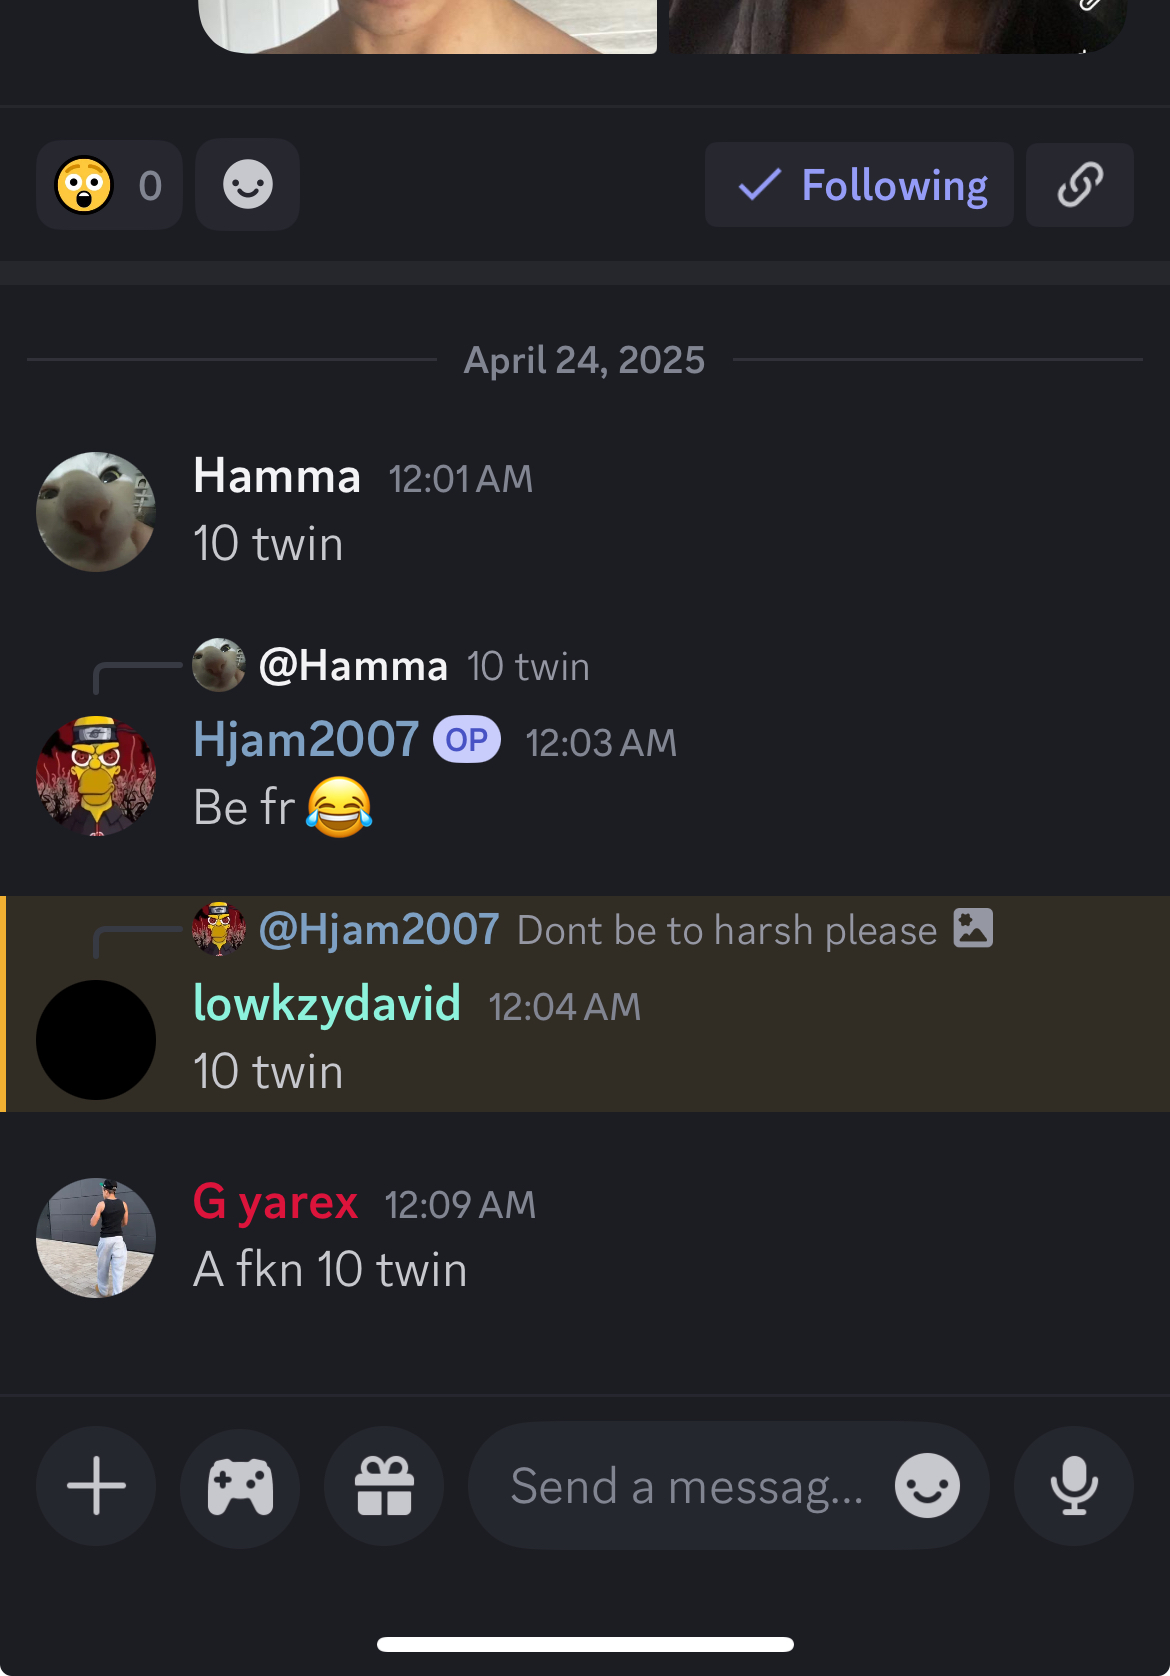Tap the black lowkzydavid avatar

[96, 1040]
